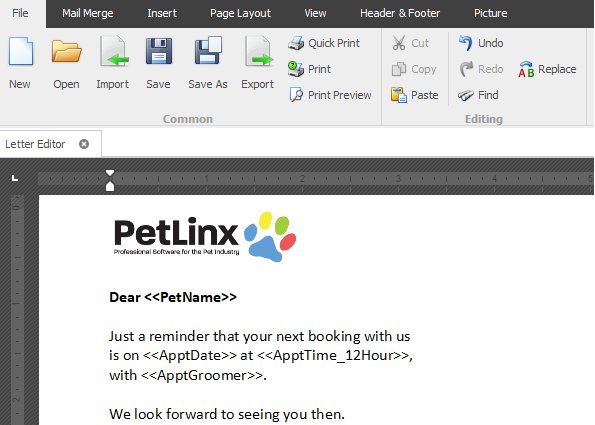Show Print Preview of the letter

(330, 95)
